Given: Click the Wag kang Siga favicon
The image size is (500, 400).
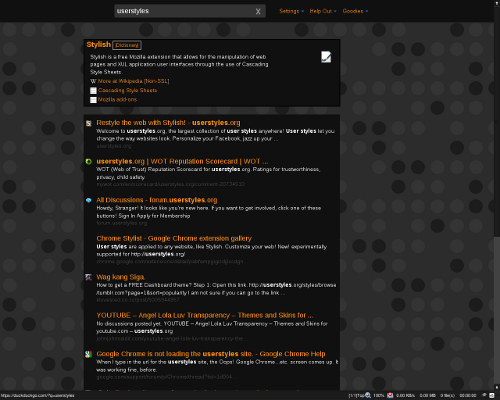Looking at the screenshot, I should [x=89, y=277].
